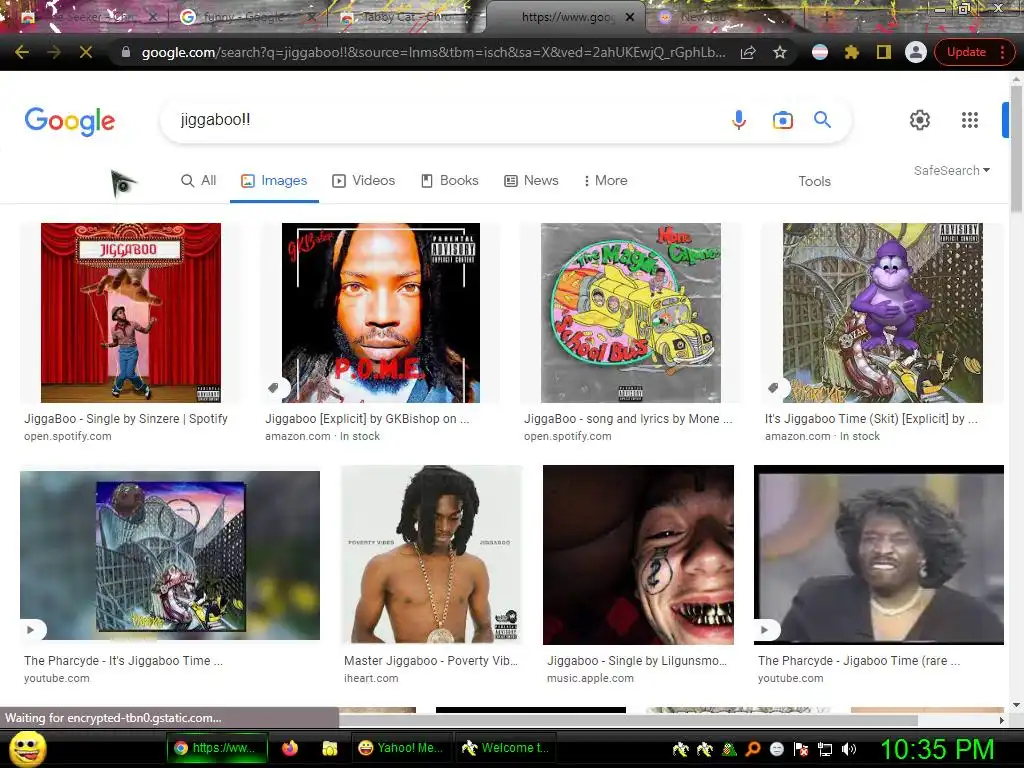Open Google quick settings gear
This screenshot has width=1024, height=768.
click(920, 120)
